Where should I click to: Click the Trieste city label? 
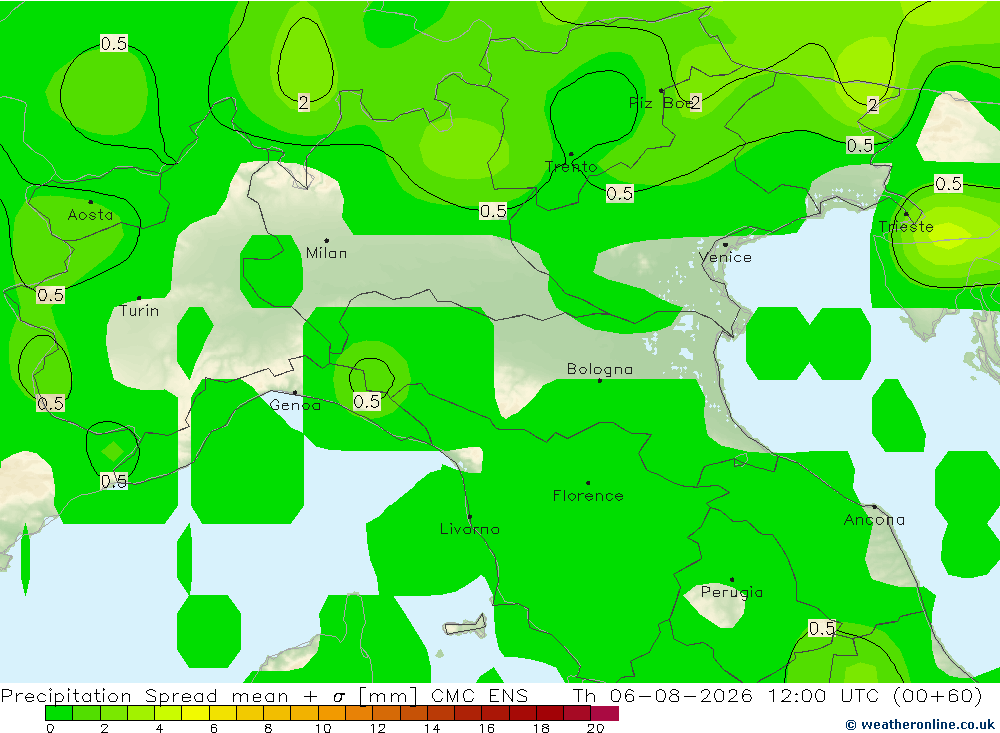[906, 227]
